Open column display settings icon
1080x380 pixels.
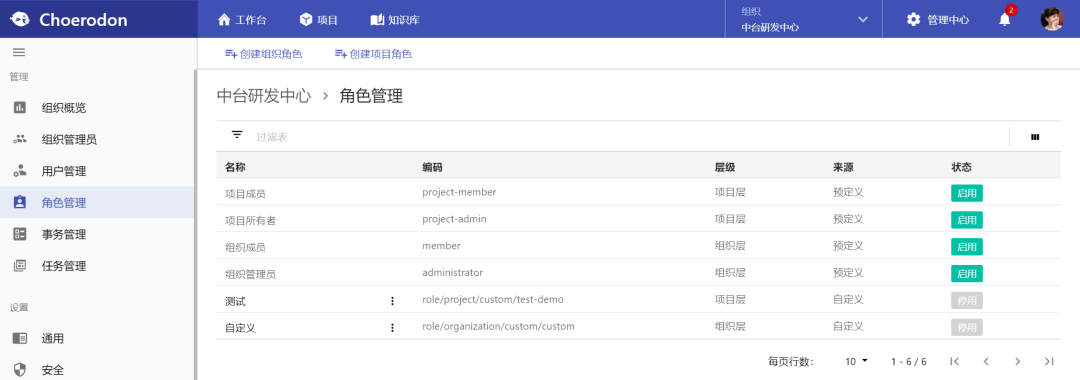pyautogui.click(x=1035, y=137)
